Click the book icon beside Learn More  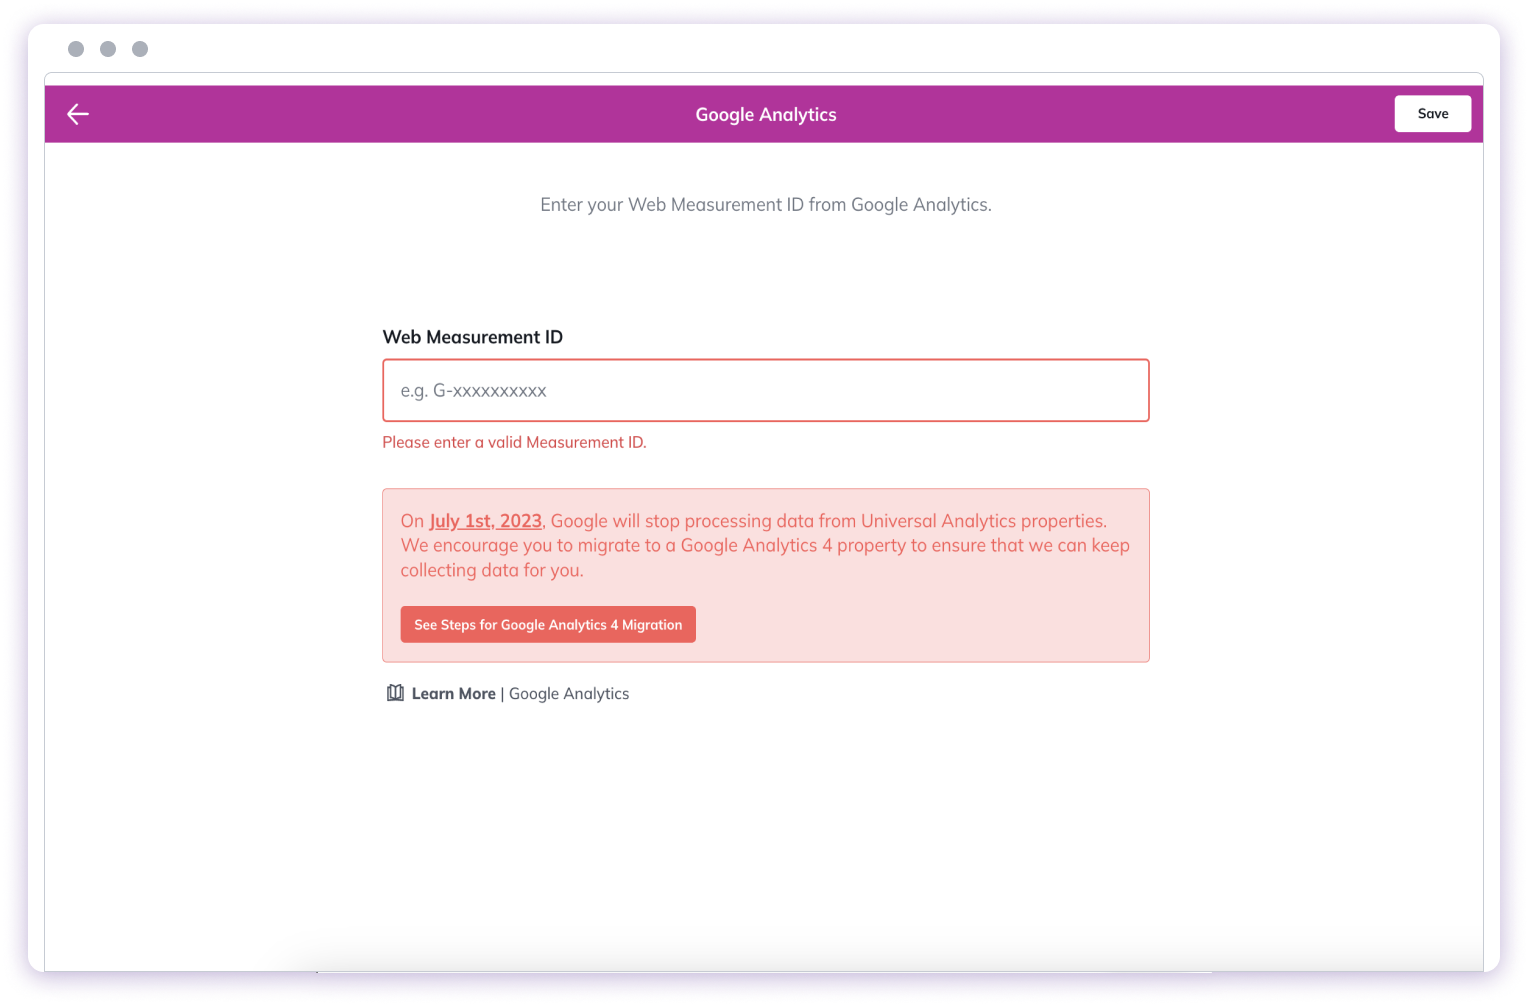(395, 693)
